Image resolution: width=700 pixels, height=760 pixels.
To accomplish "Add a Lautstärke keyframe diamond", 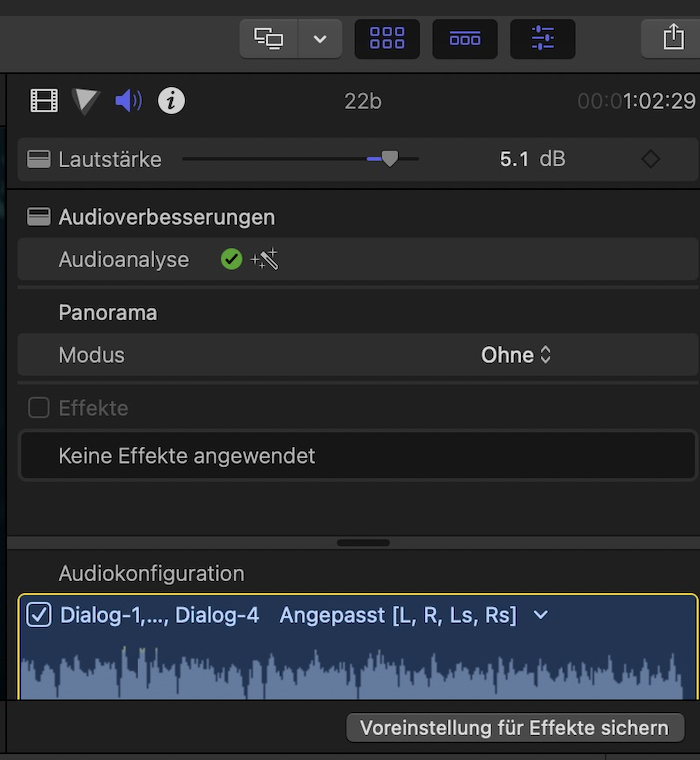I will 651,159.
